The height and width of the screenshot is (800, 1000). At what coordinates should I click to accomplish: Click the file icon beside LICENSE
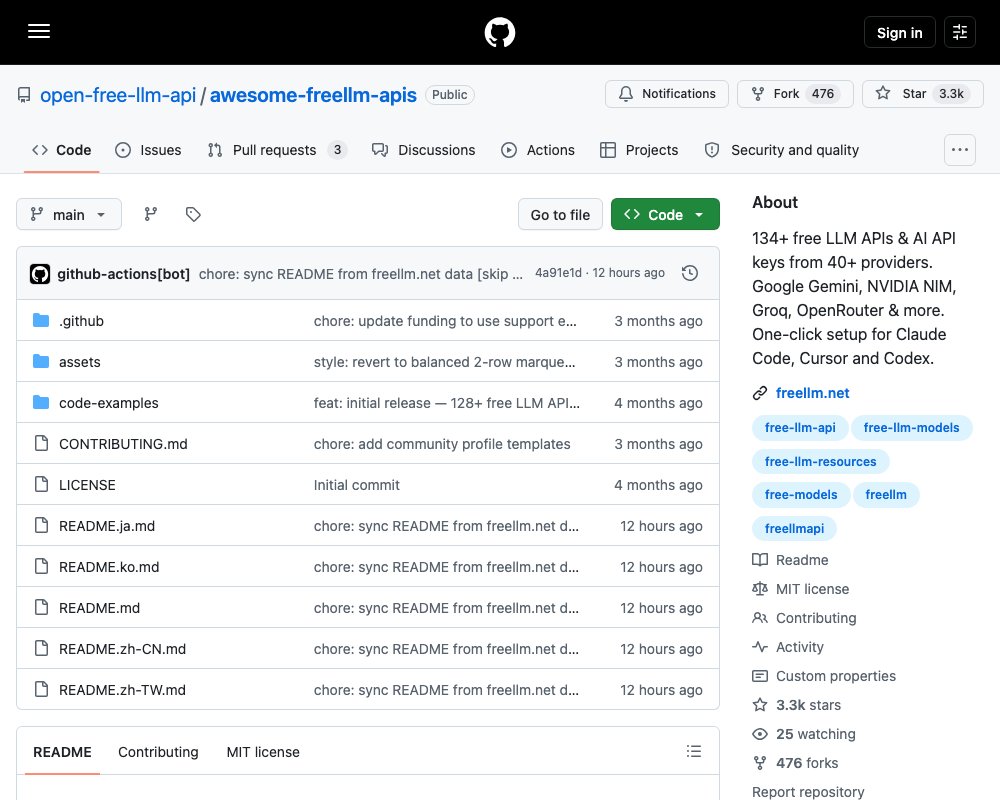41,484
